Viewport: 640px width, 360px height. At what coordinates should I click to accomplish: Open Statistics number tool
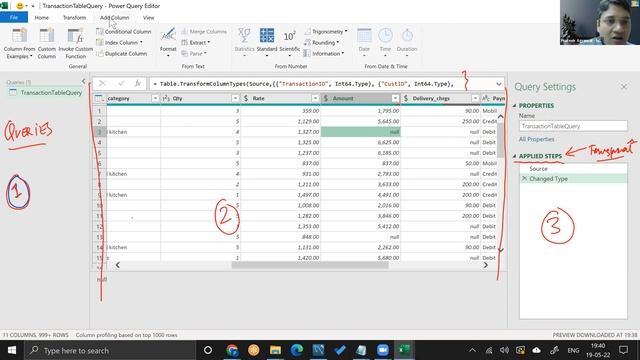(244, 42)
